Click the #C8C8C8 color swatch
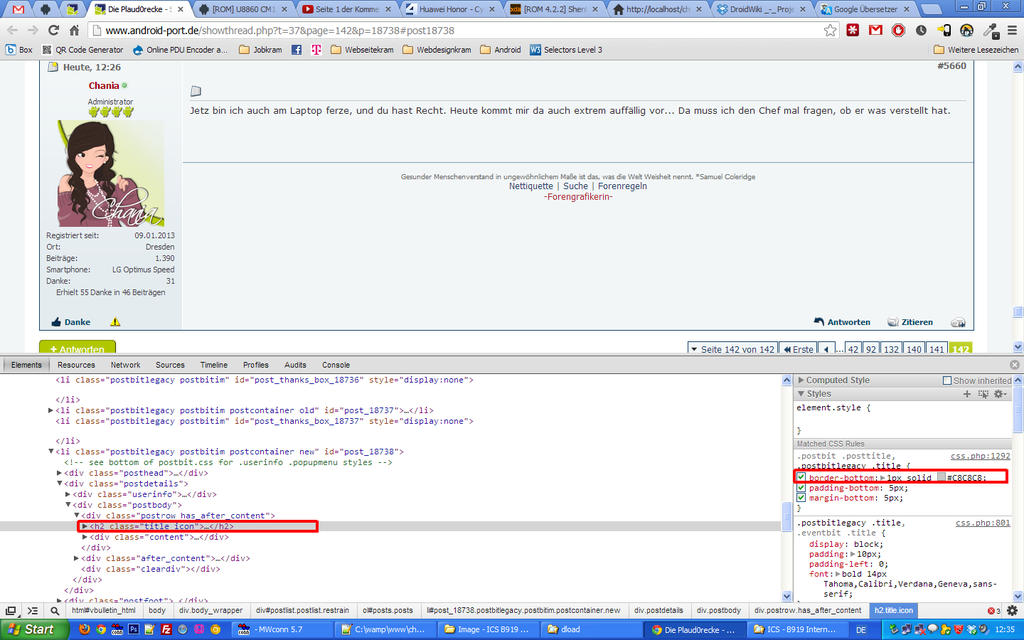 pos(940,478)
